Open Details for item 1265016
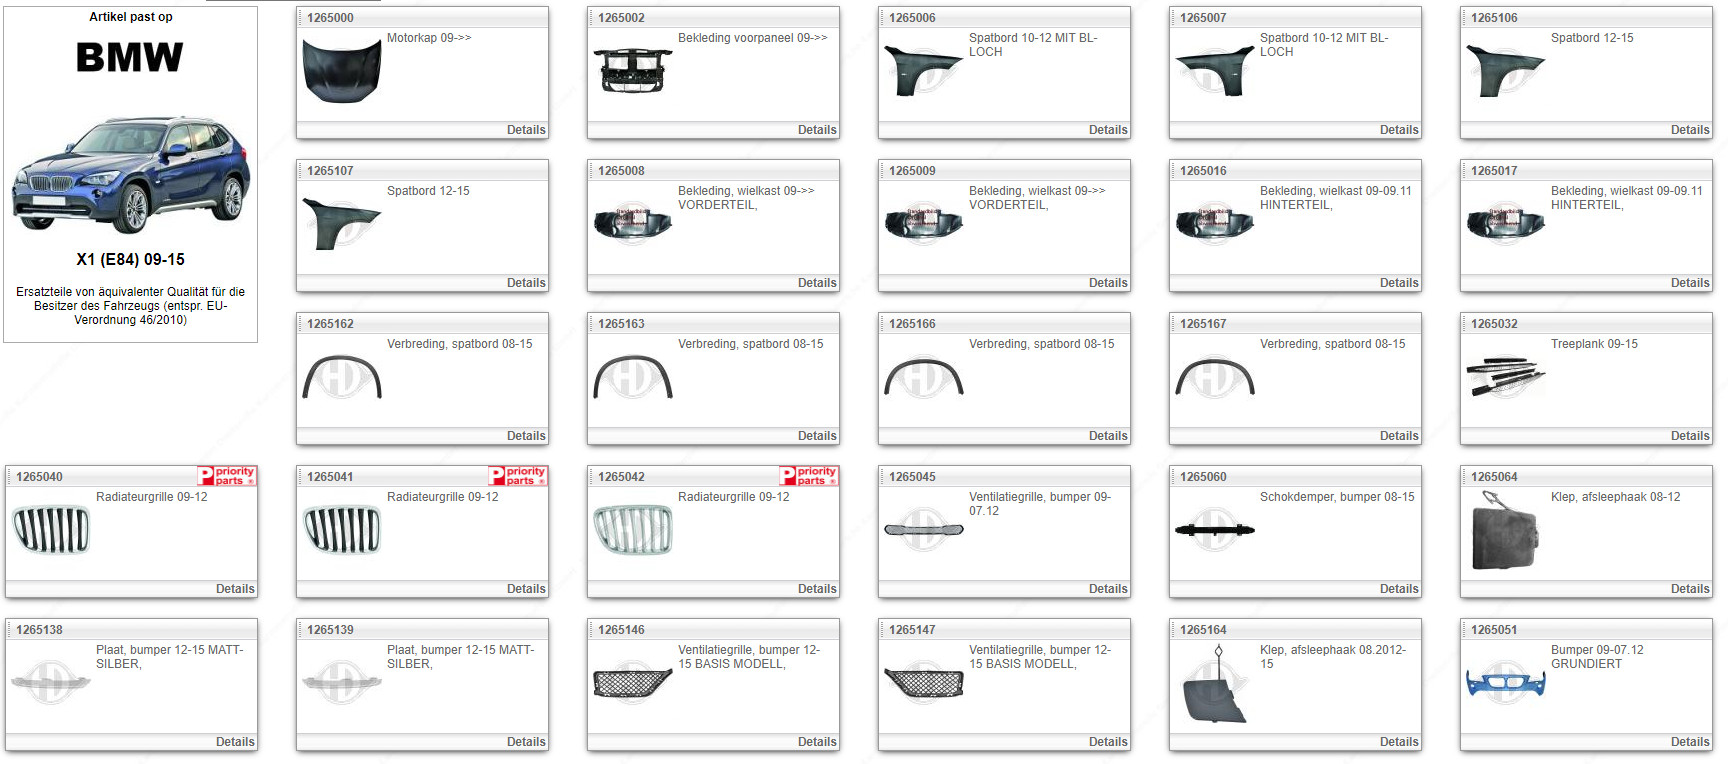 click(x=1399, y=283)
